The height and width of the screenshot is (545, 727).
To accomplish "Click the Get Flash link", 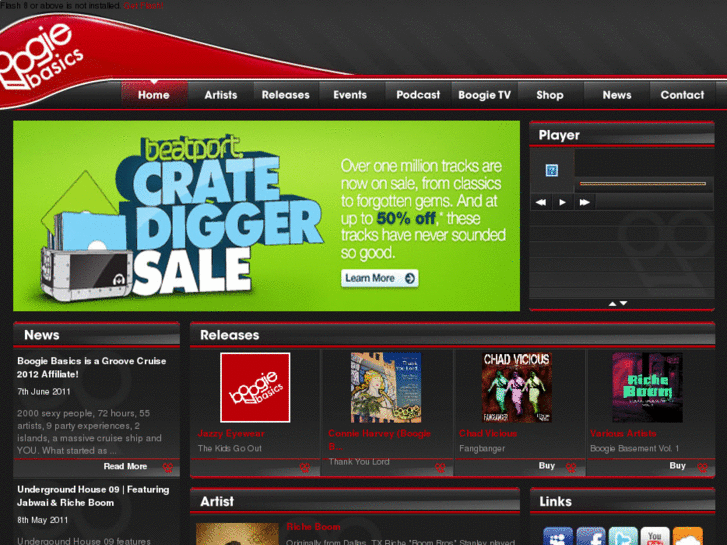I will coord(143,6).
